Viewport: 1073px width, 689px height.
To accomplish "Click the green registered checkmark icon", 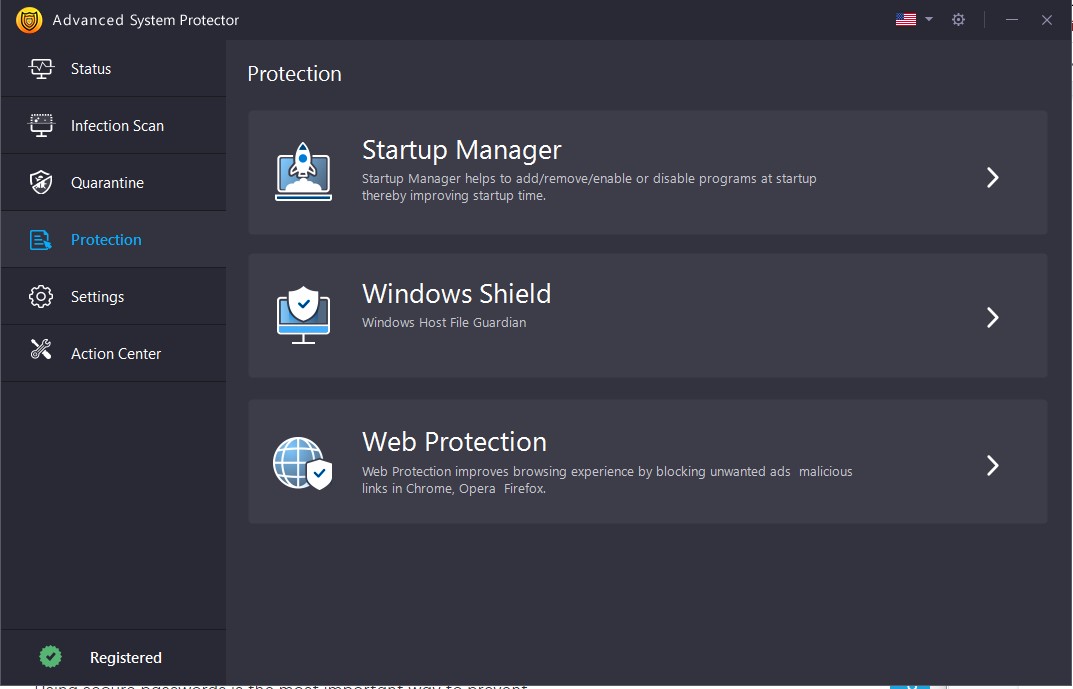I will point(50,656).
